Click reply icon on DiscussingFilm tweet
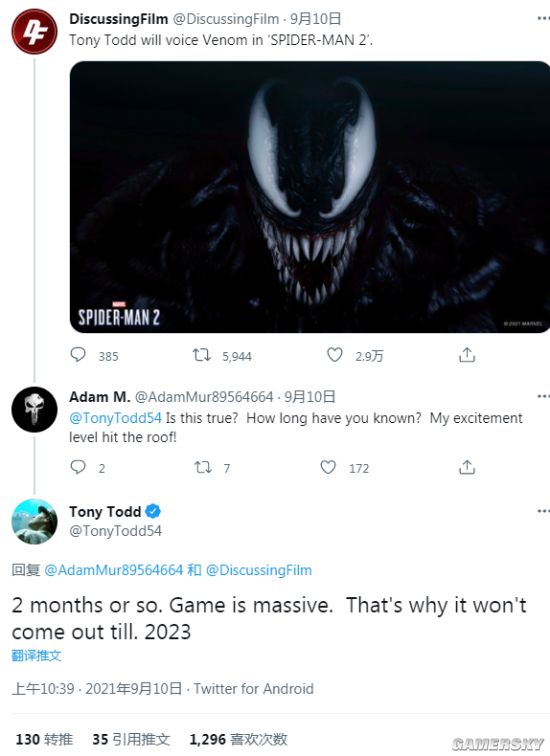 point(78,355)
